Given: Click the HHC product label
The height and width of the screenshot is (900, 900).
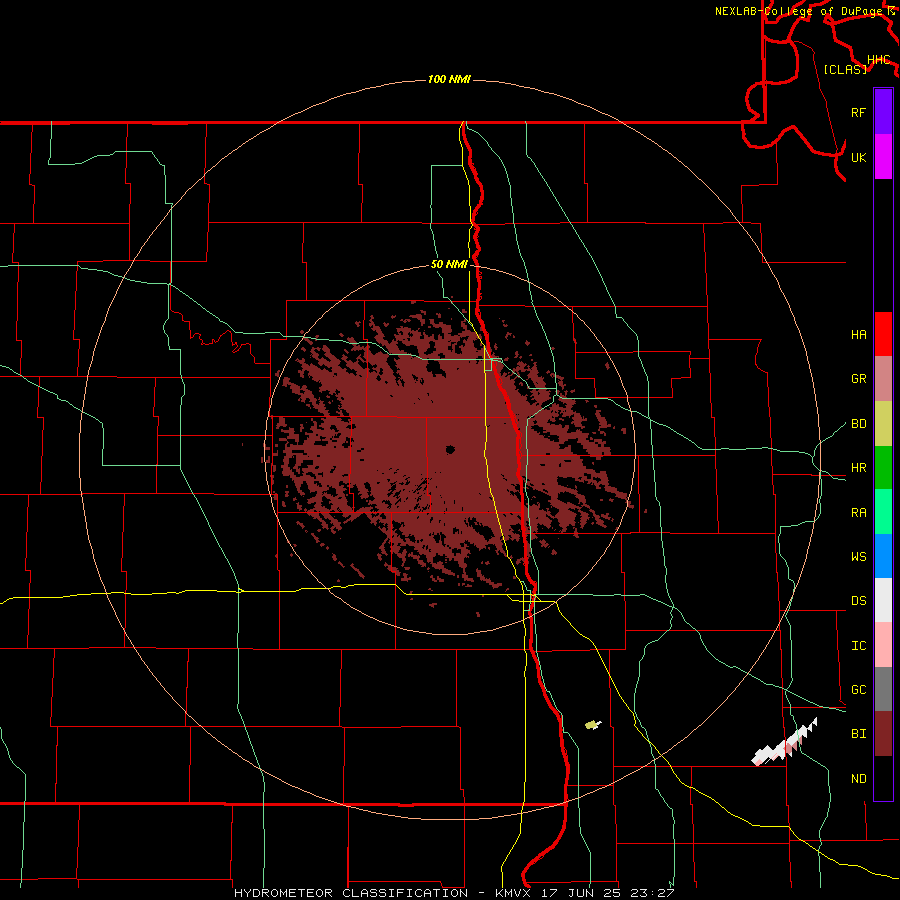Looking at the screenshot, I should (x=878, y=59).
